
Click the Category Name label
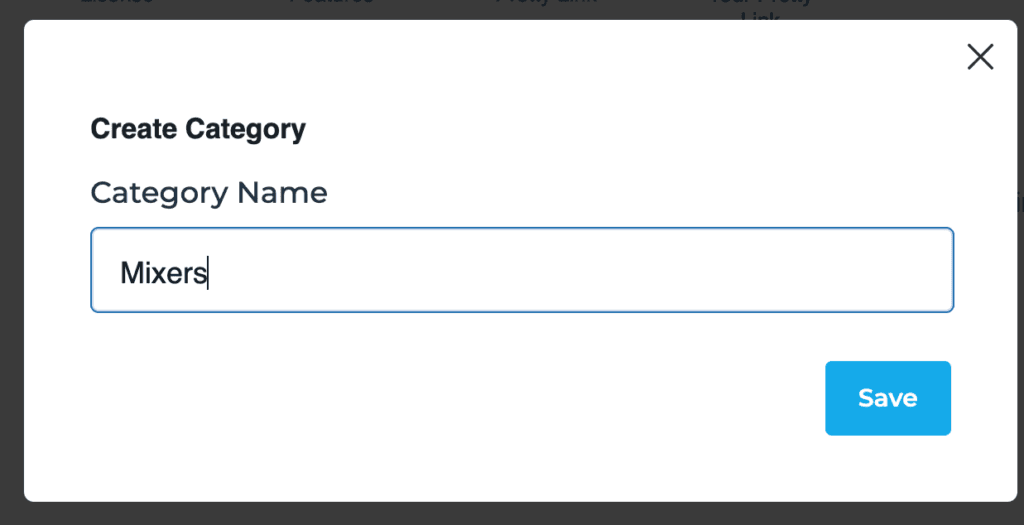click(x=209, y=192)
